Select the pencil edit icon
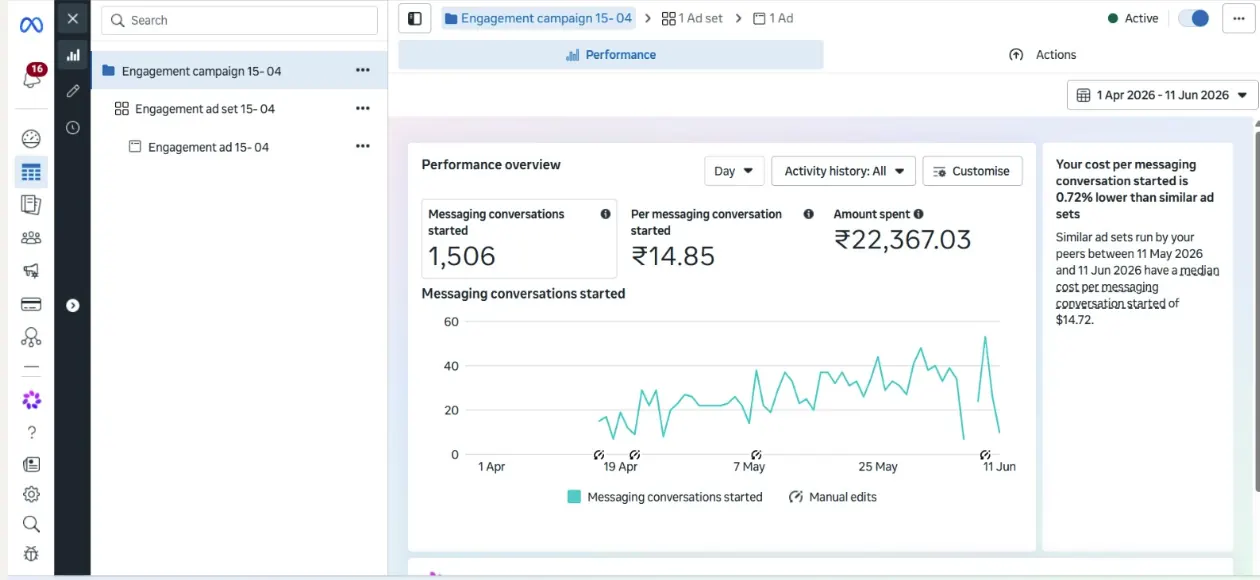1260x580 pixels. tap(73, 91)
